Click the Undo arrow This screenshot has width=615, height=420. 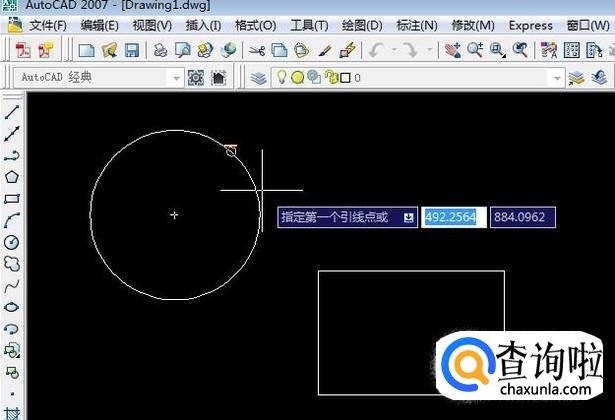click(377, 50)
